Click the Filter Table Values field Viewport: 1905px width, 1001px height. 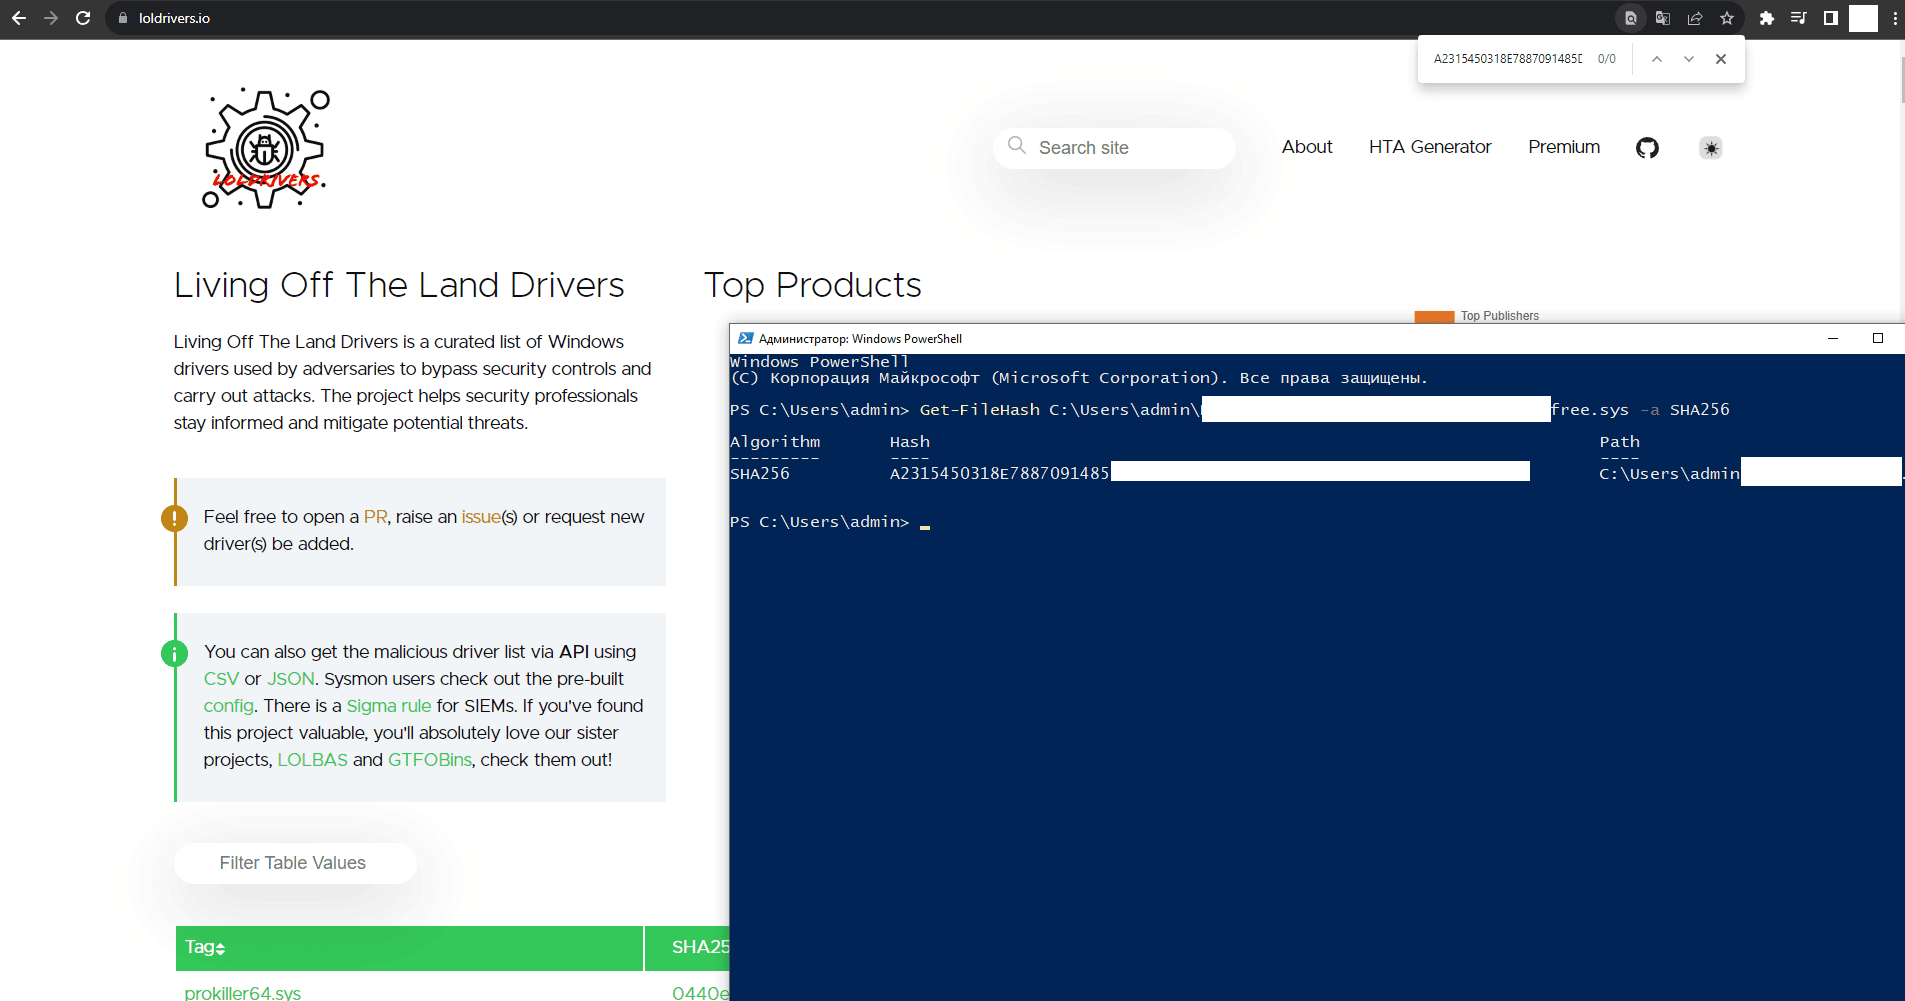pos(294,863)
